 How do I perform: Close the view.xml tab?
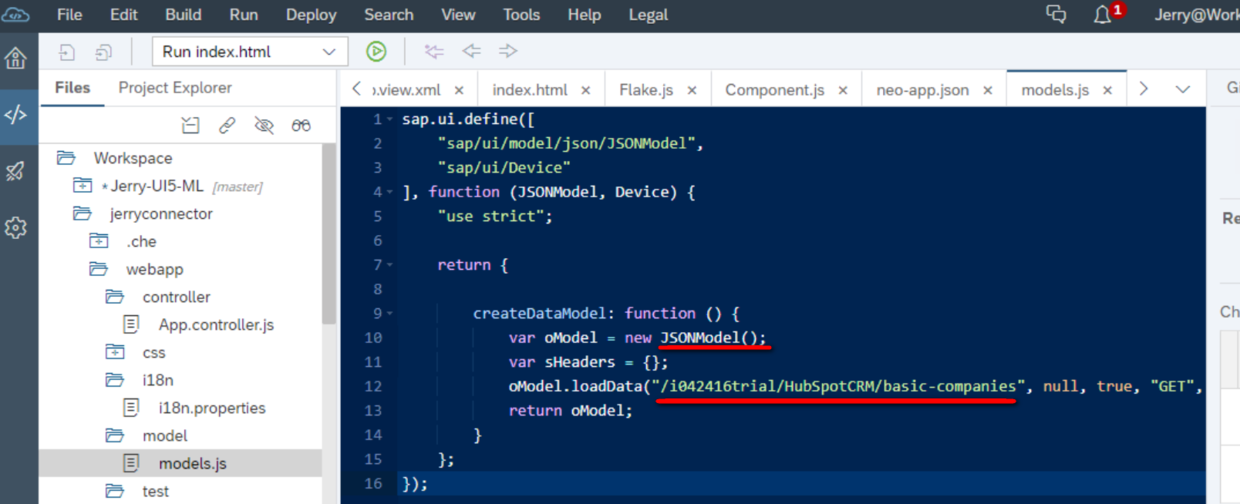pos(459,90)
